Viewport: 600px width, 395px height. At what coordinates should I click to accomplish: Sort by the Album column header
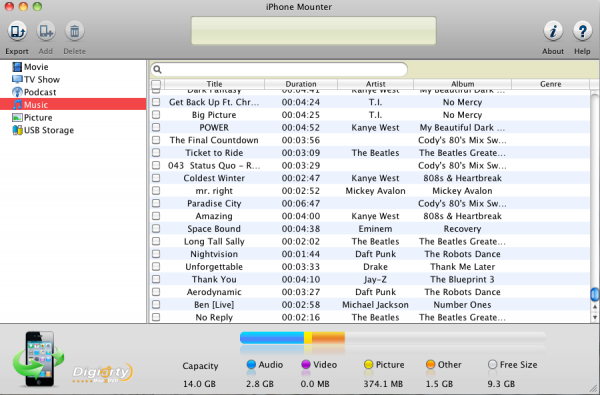click(462, 84)
